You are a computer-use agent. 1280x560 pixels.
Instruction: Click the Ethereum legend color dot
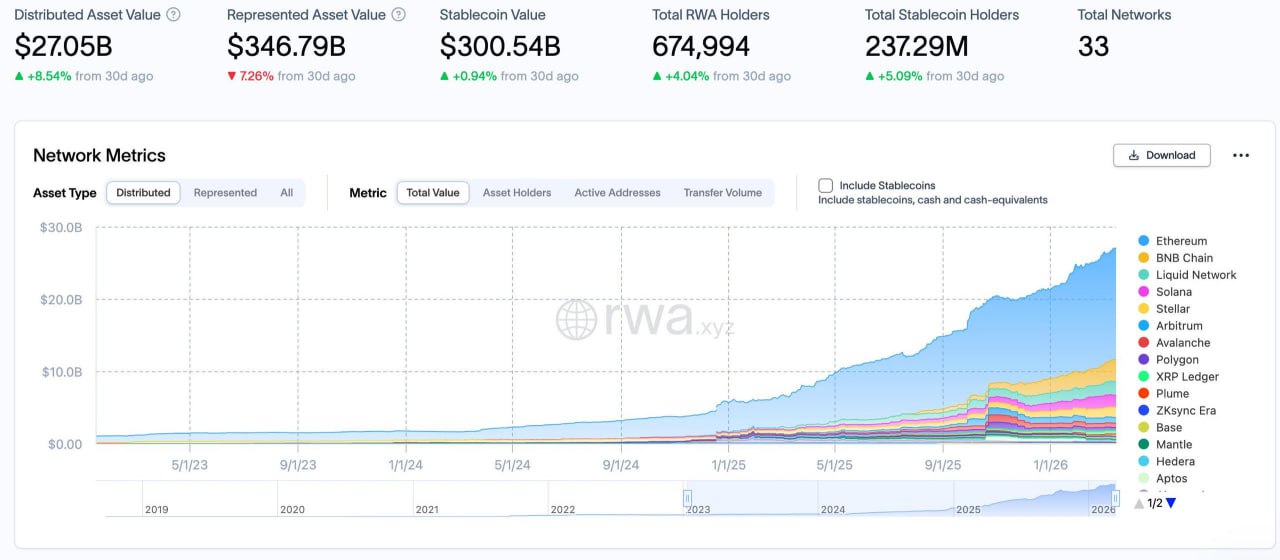click(x=1143, y=241)
